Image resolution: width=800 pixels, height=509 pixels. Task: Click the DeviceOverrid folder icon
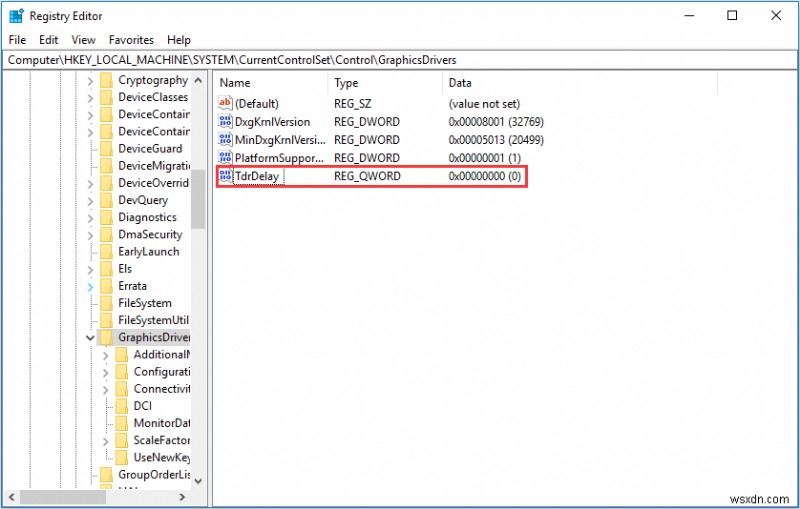(106, 183)
